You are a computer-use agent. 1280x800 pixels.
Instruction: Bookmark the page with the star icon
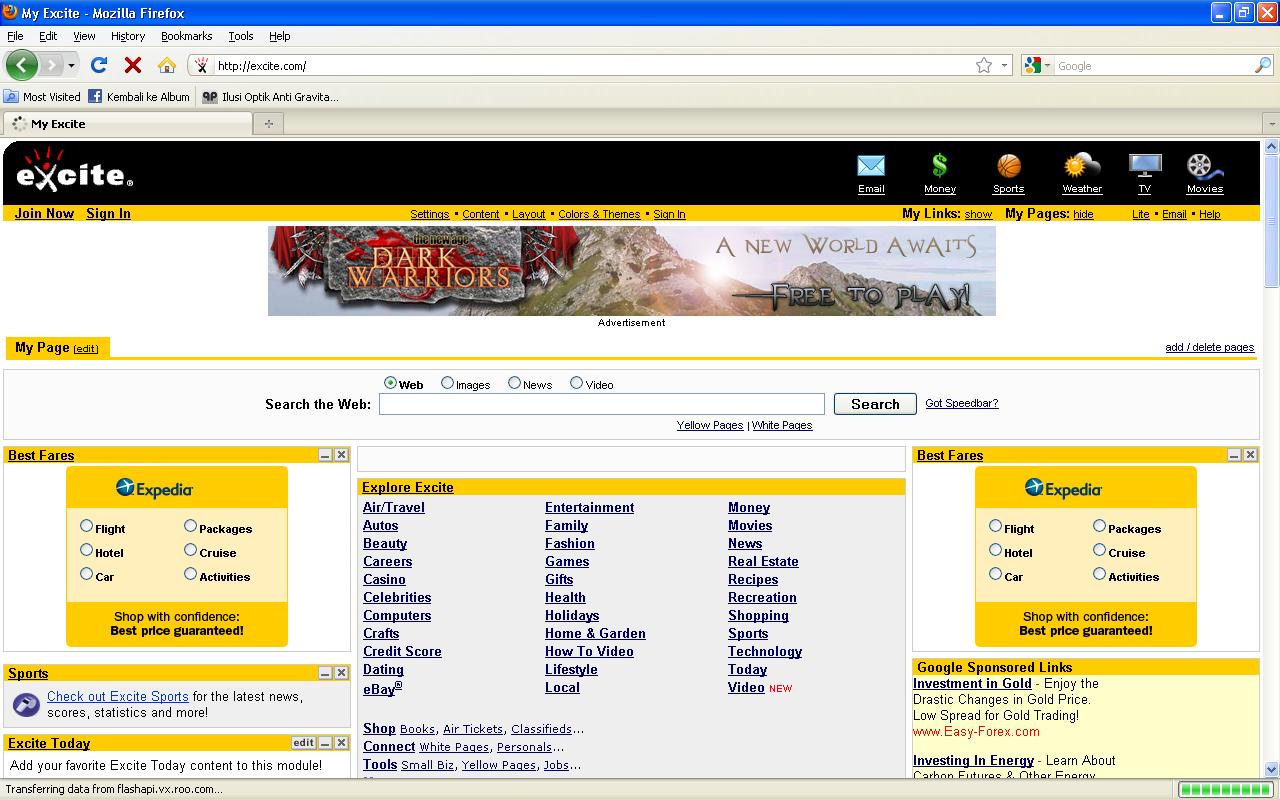984,65
